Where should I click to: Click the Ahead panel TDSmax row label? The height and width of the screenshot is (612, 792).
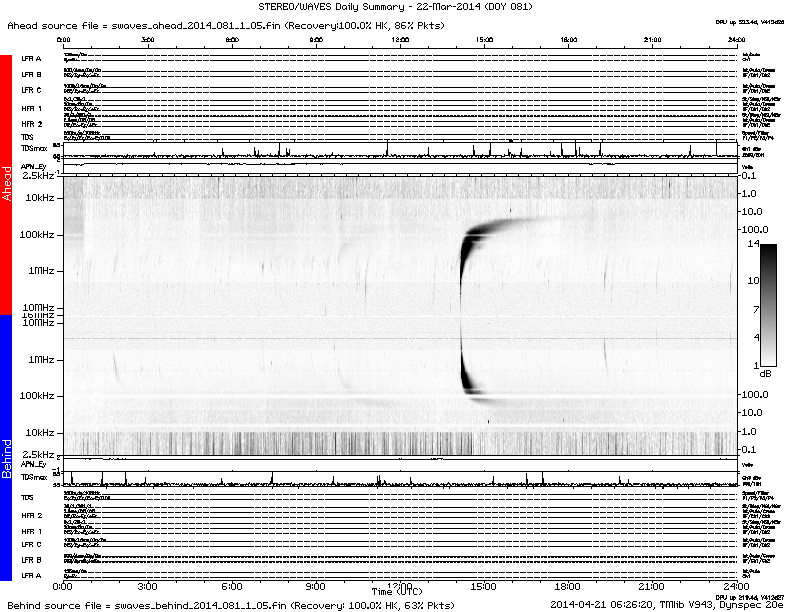34,148
